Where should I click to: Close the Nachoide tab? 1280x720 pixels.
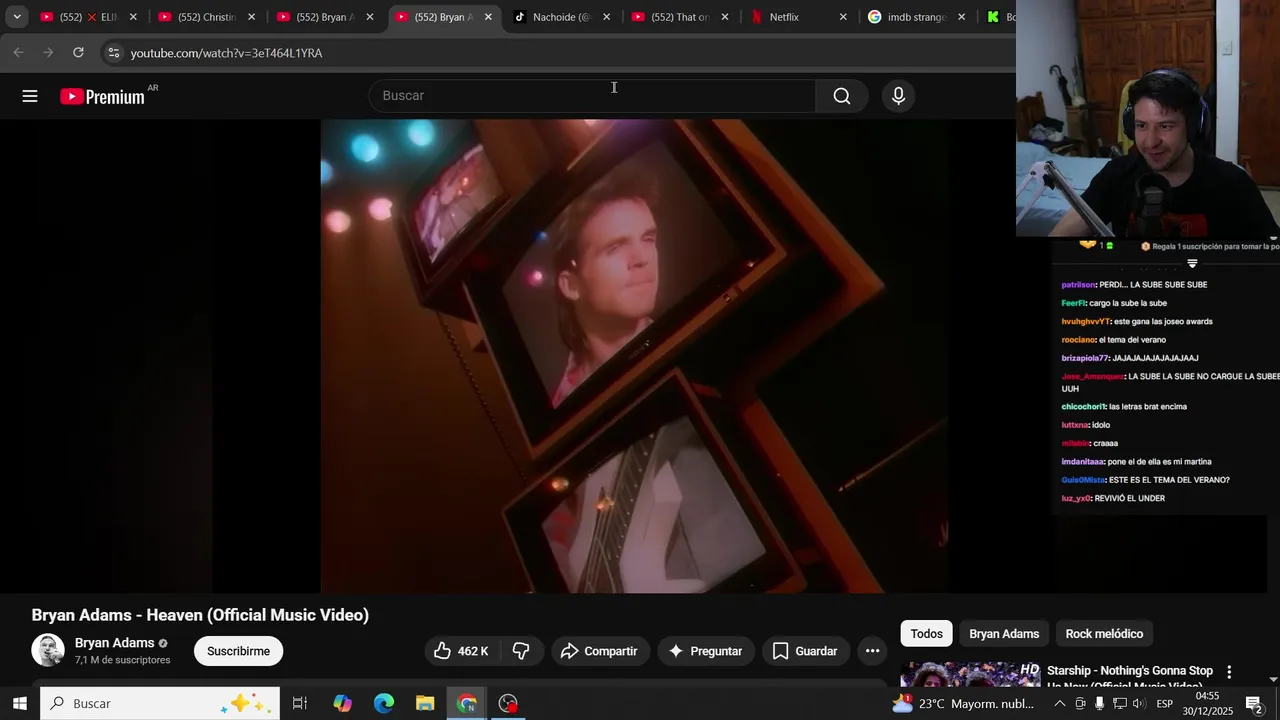[606, 17]
